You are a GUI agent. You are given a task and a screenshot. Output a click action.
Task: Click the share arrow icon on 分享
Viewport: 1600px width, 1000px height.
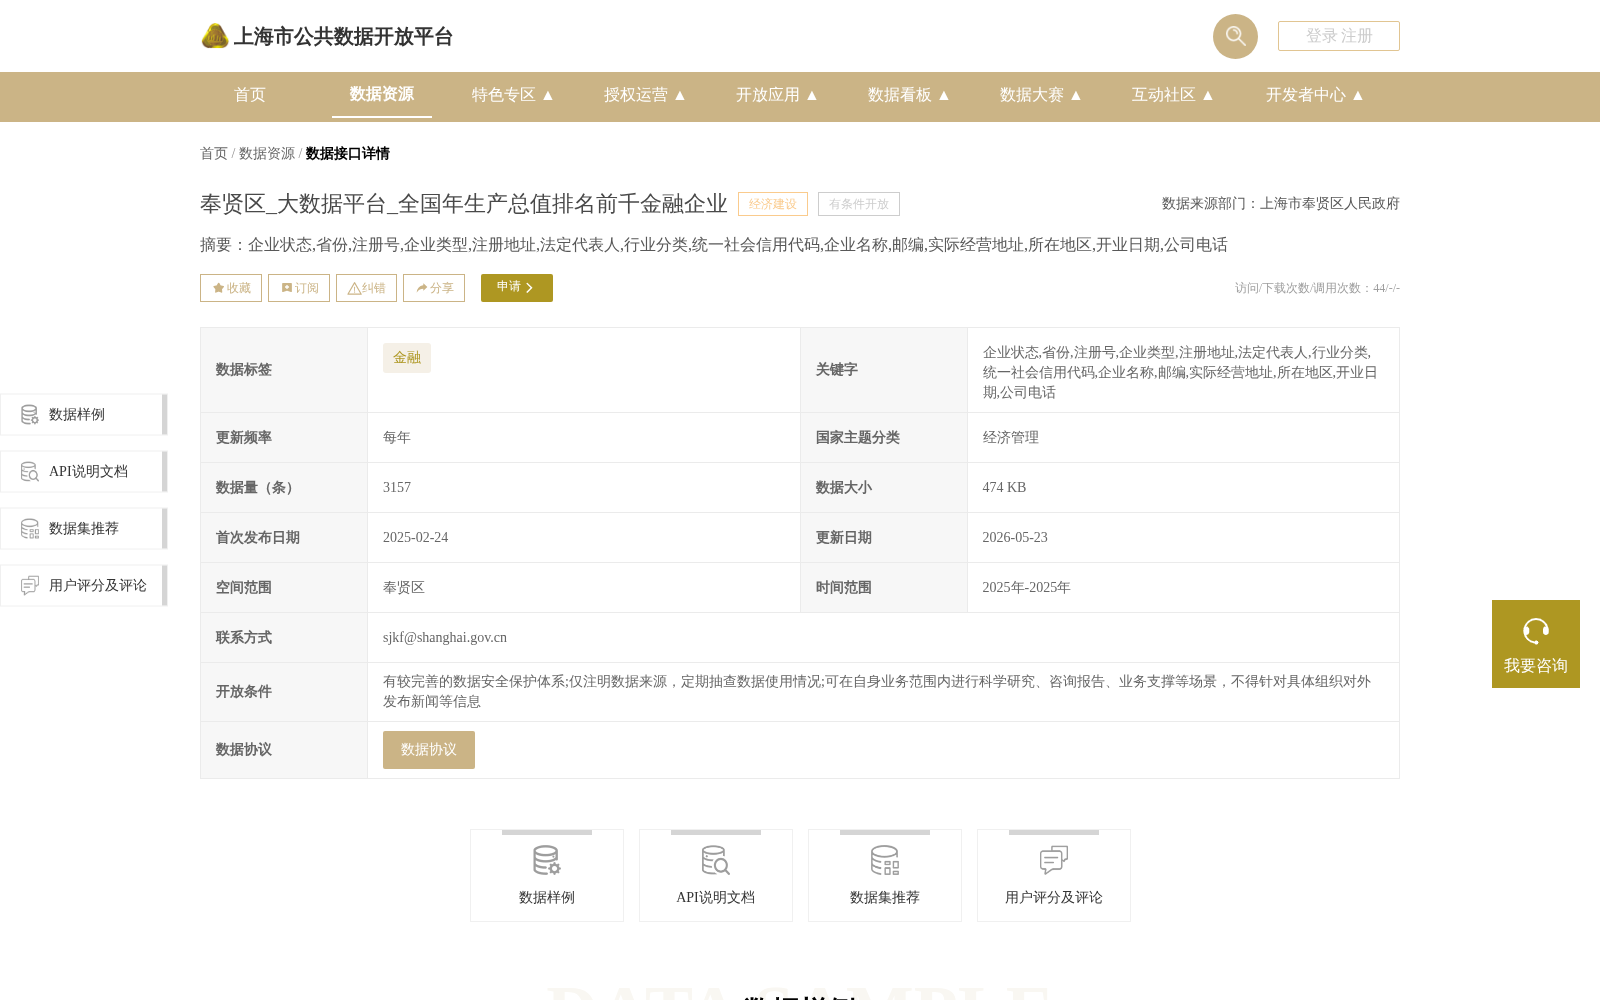[422, 288]
